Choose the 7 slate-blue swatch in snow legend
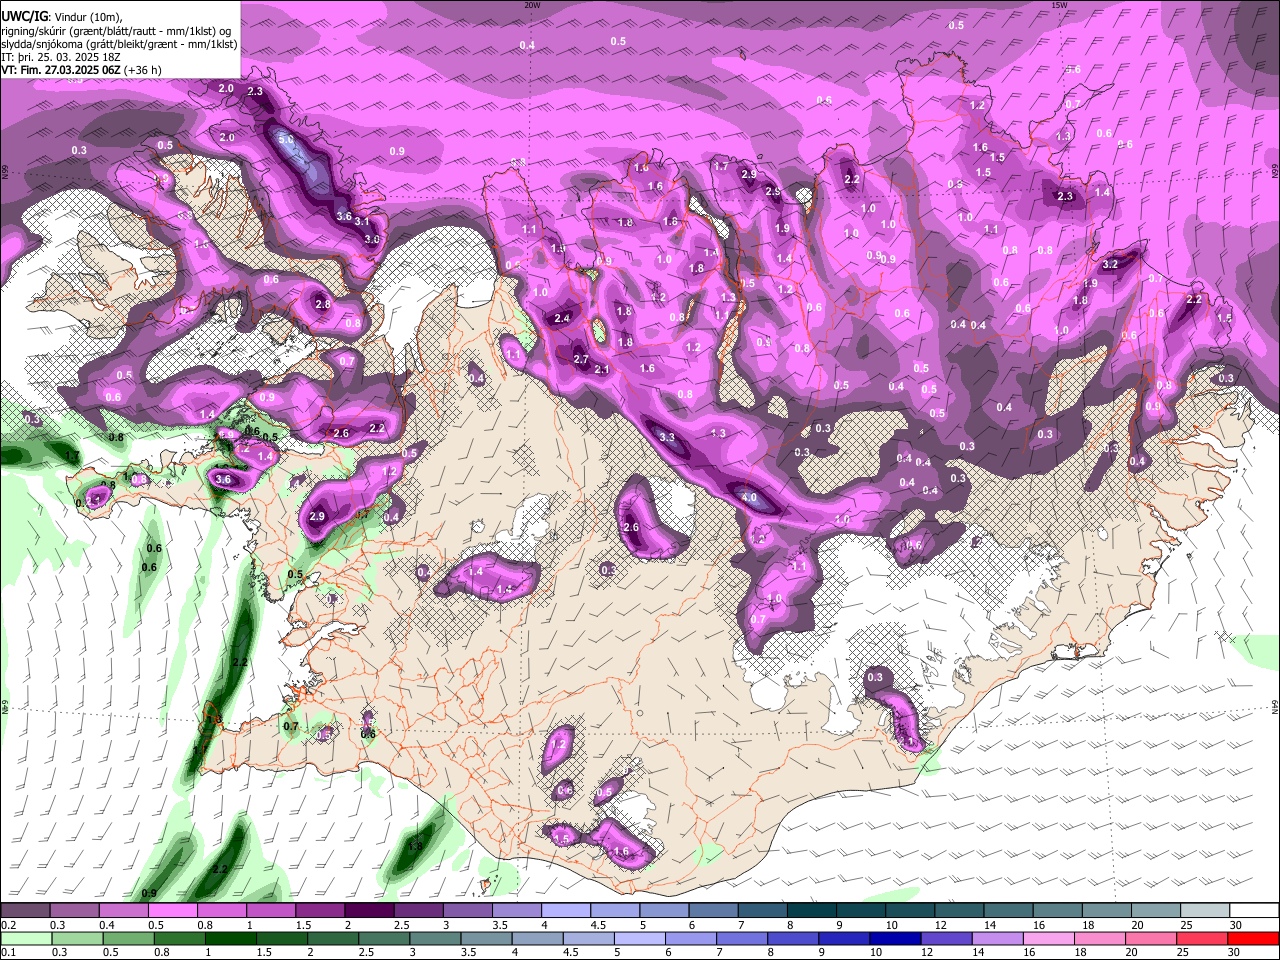 (763, 911)
